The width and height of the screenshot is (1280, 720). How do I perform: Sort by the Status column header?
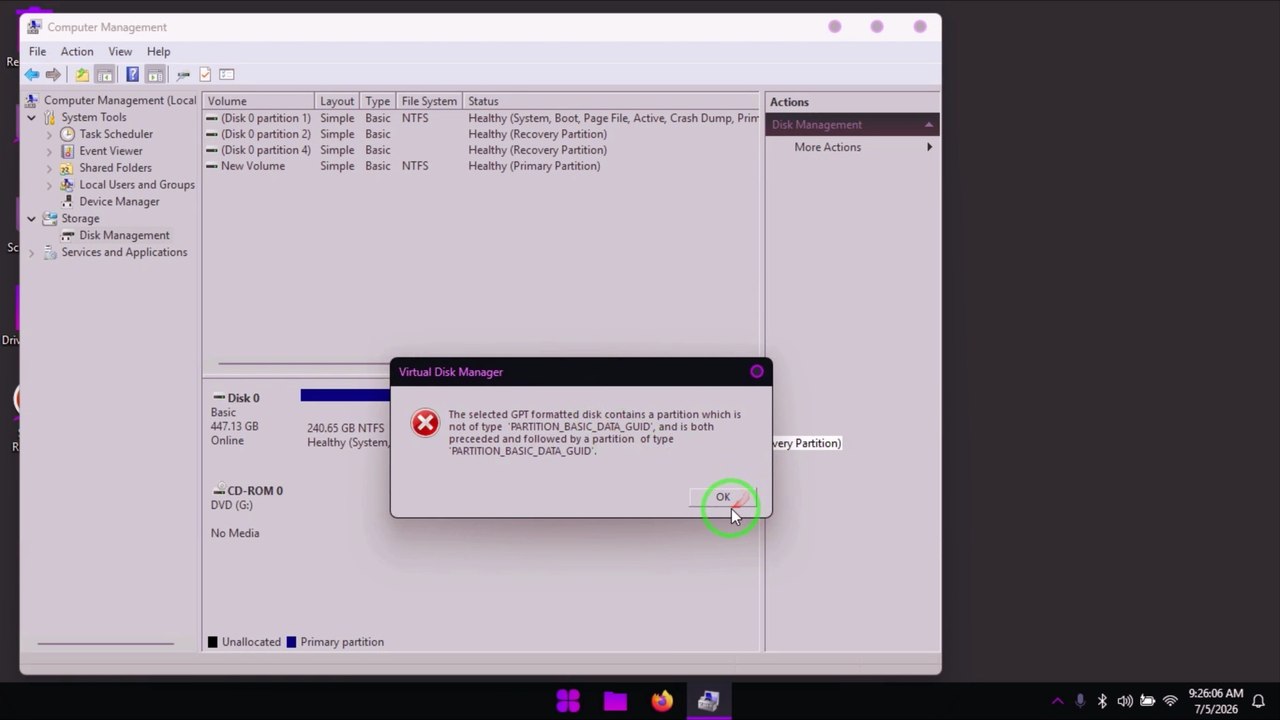(x=611, y=101)
